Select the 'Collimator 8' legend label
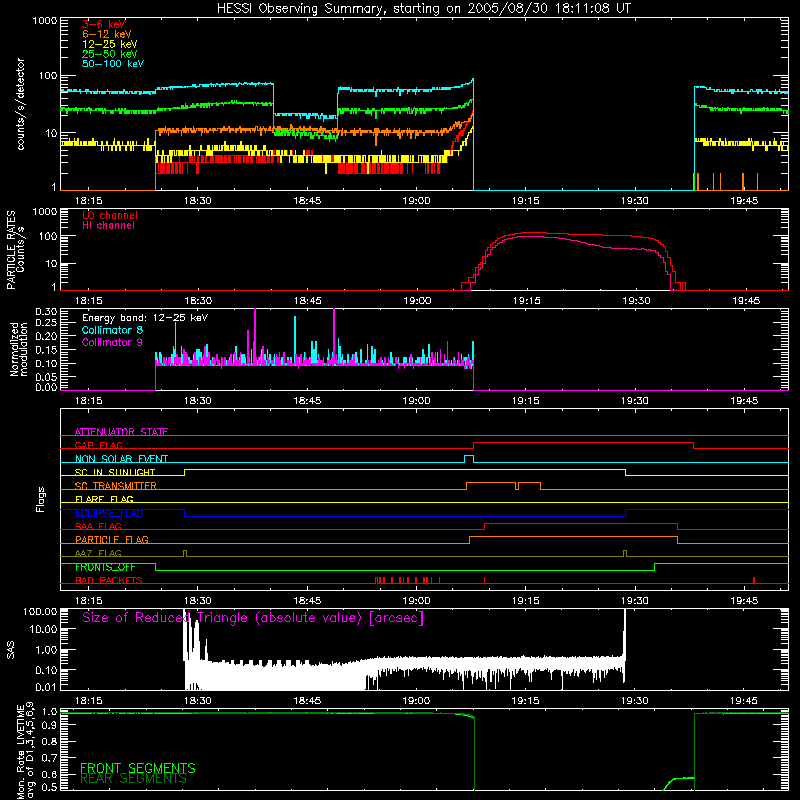Screen dimensions: 800x800 pyautogui.click(x=112, y=330)
